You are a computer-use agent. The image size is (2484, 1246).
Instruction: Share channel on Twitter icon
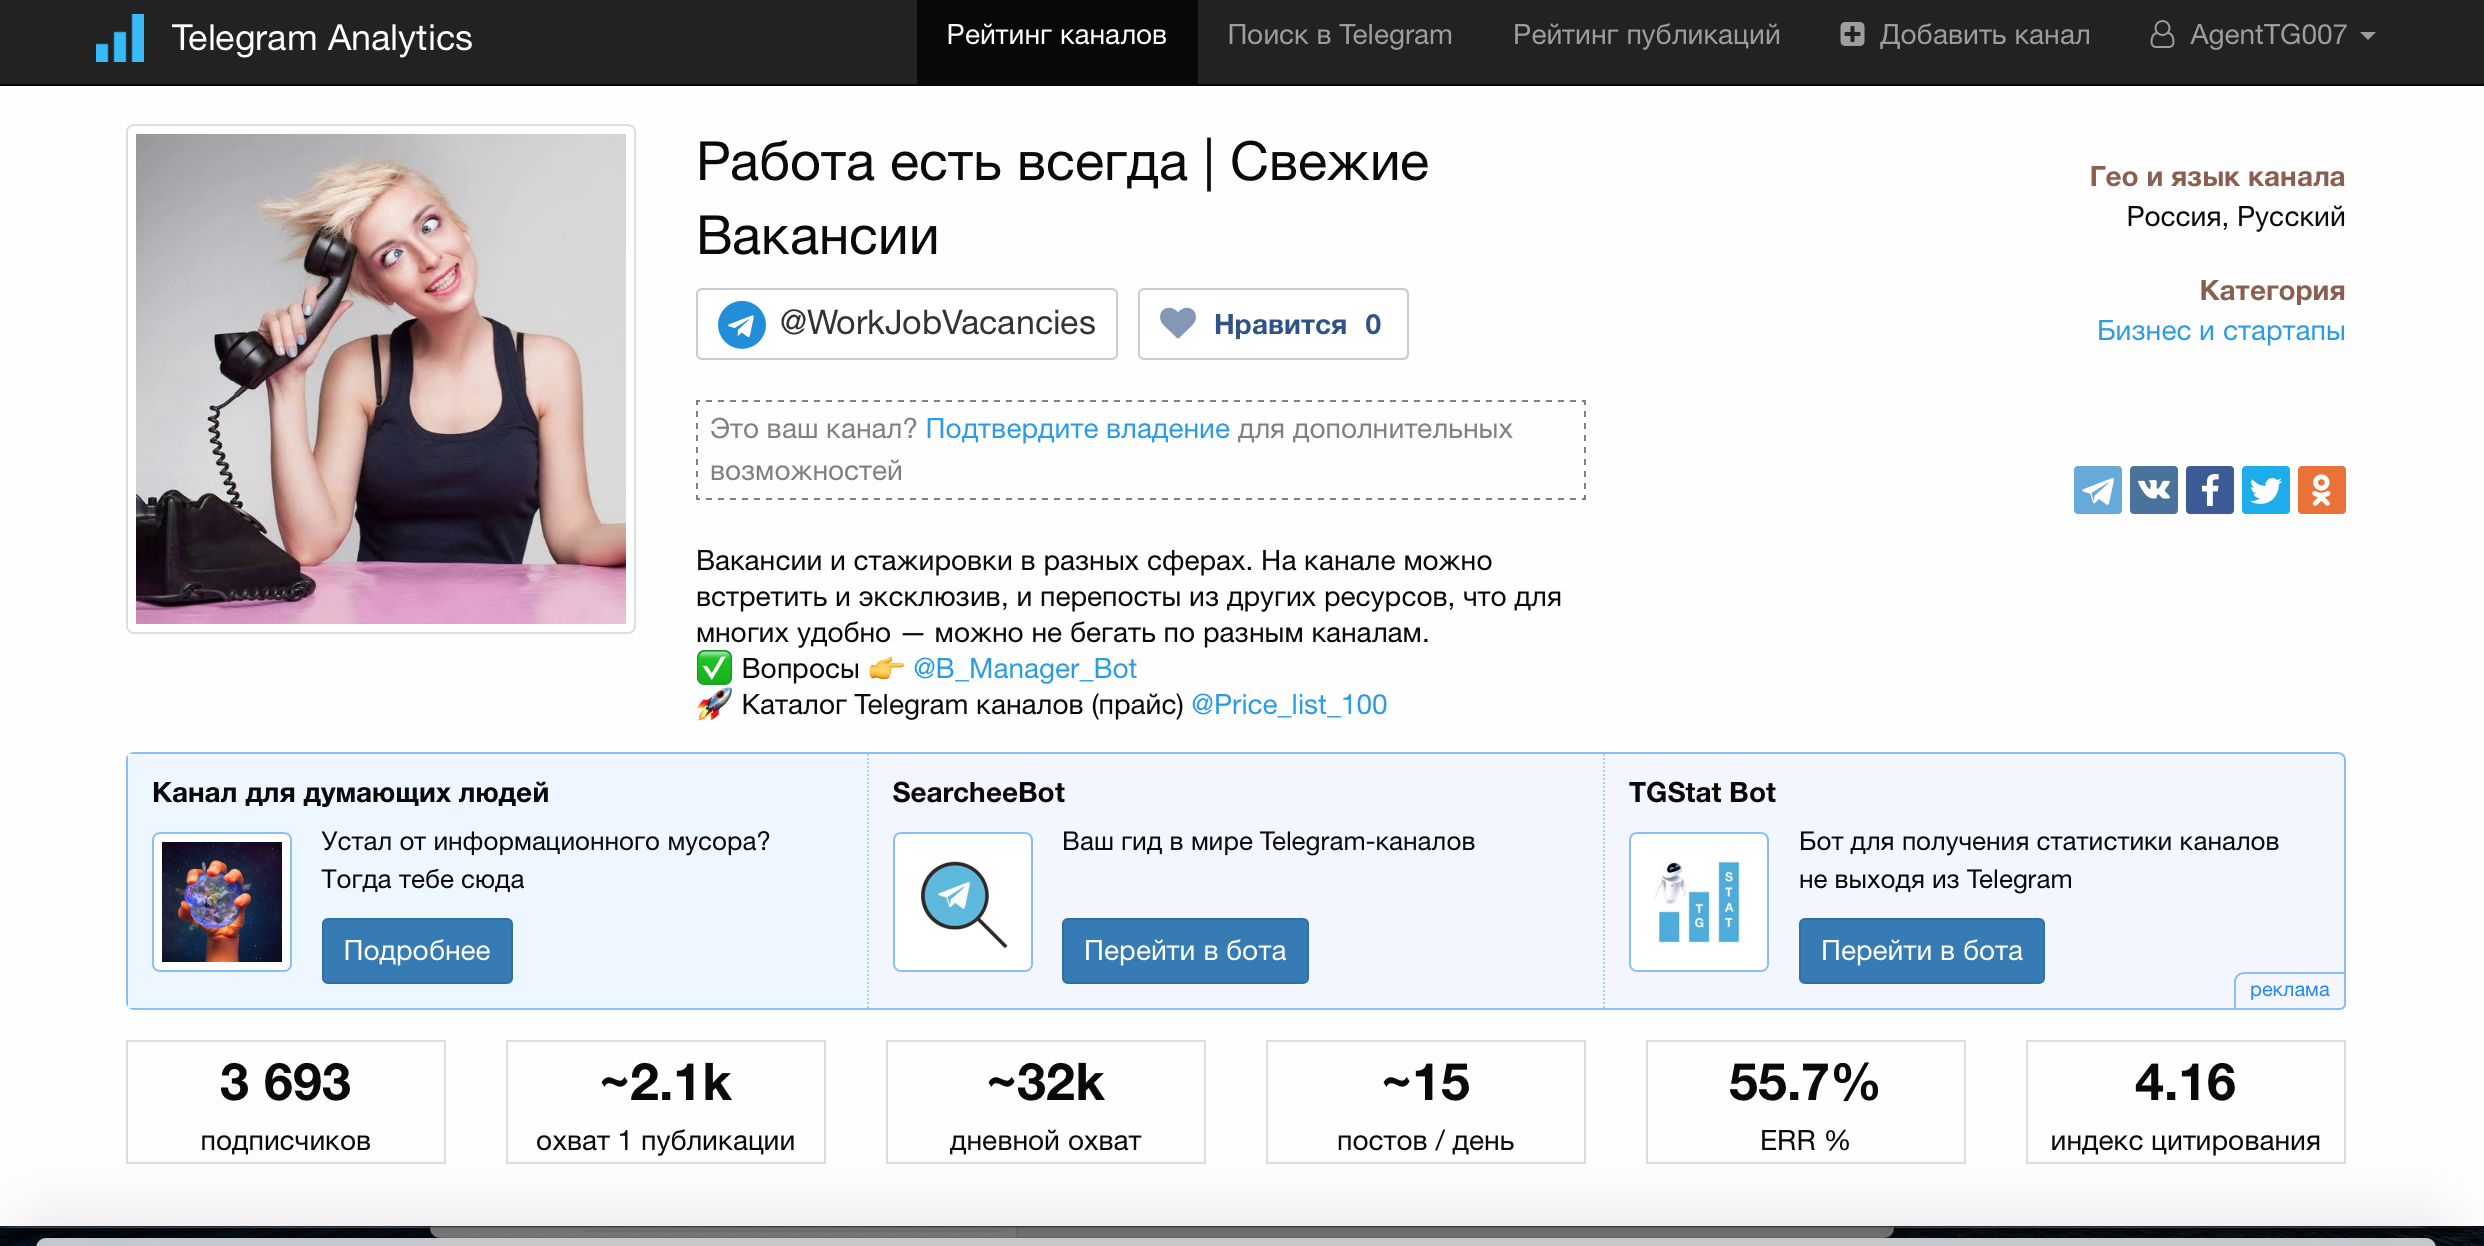[2265, 490]
